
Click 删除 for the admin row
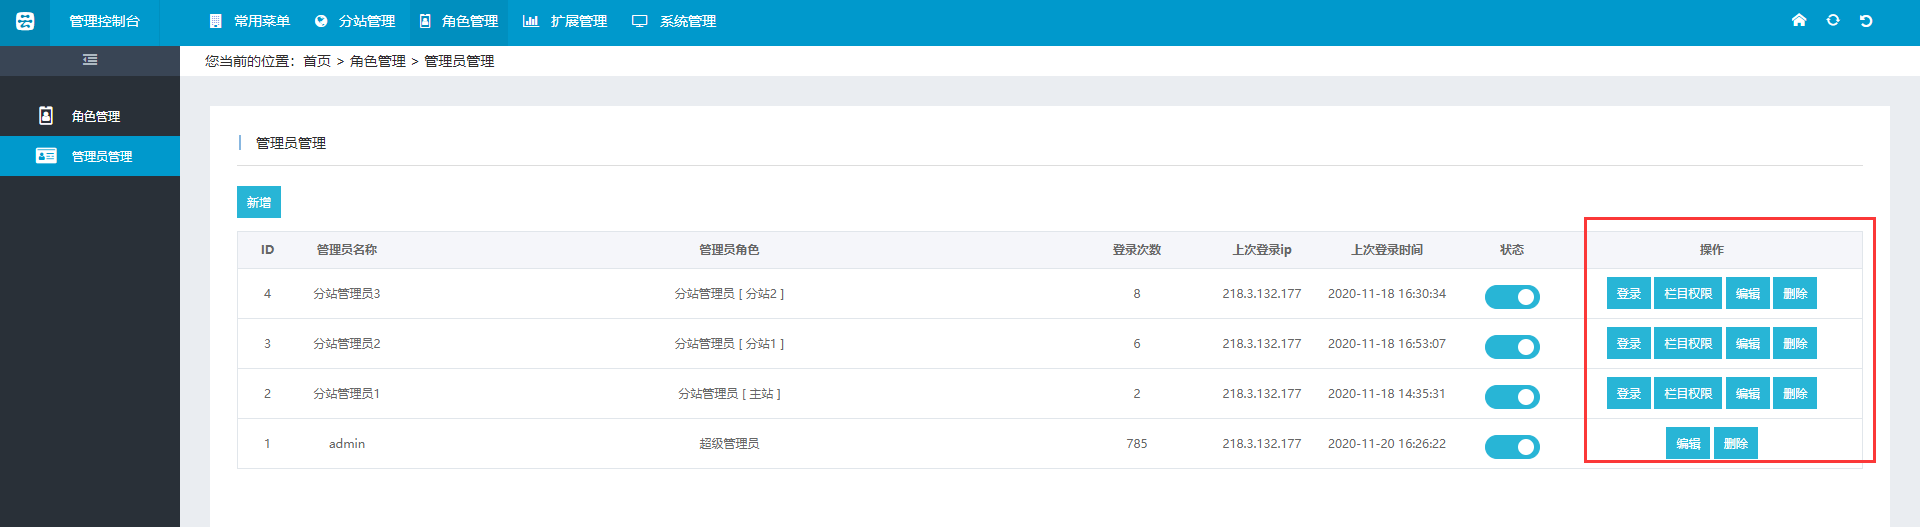[x=1736, y=443]
